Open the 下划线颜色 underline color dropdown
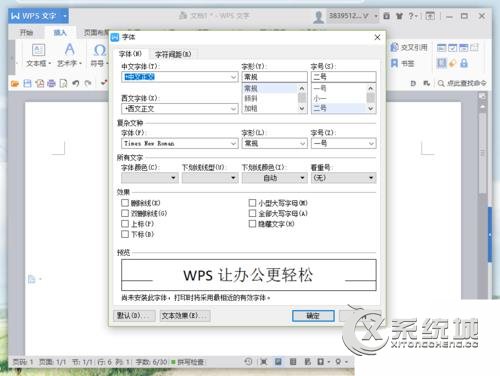This screenshot has height=376, width=500. pos(274,178)
